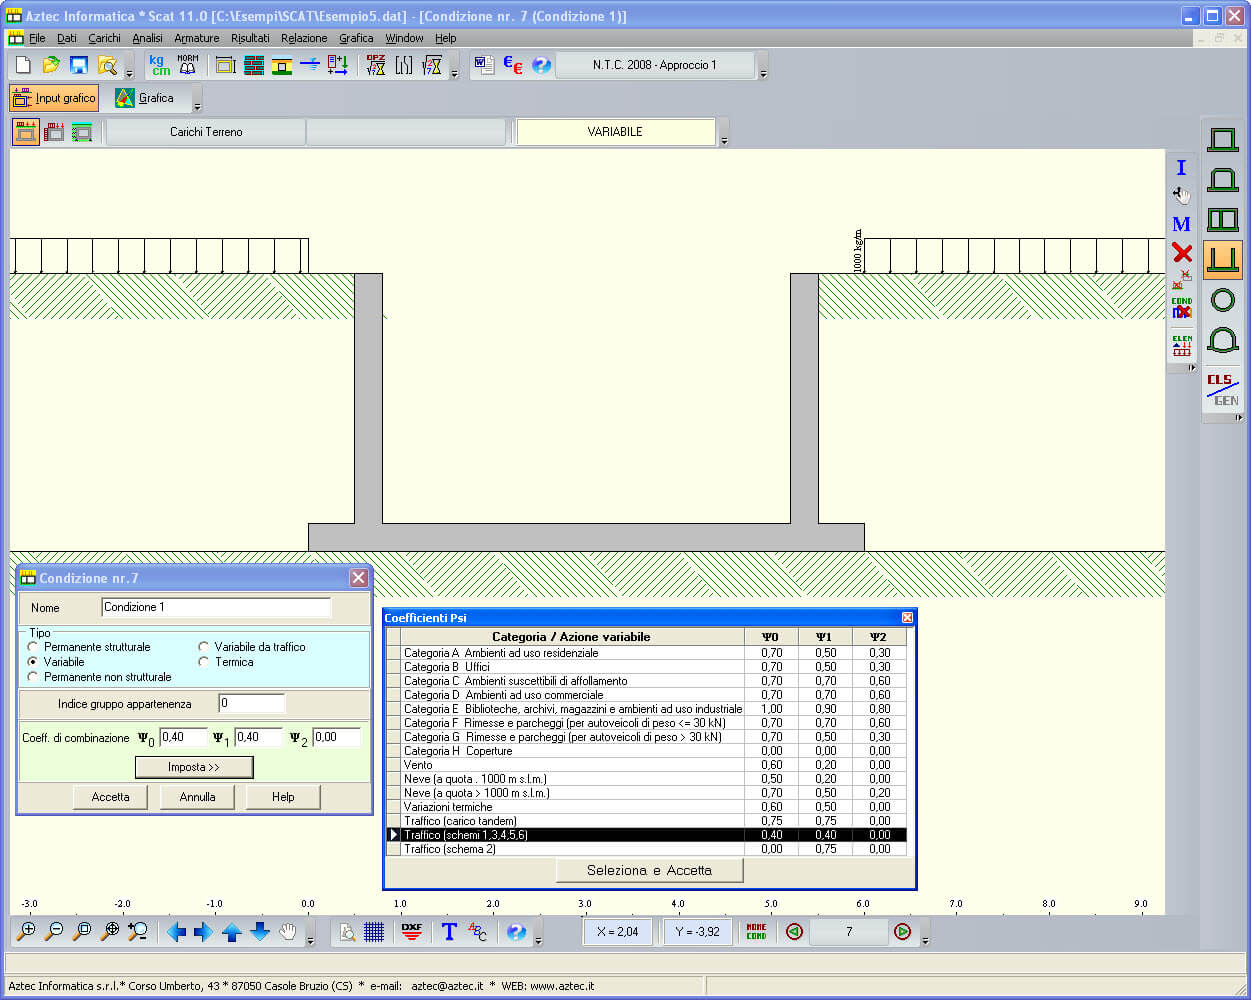This screenshot has height=1000, width=1251.
Task: Click the Seleziona e Accetta button
Action: [x=649, y=870]
